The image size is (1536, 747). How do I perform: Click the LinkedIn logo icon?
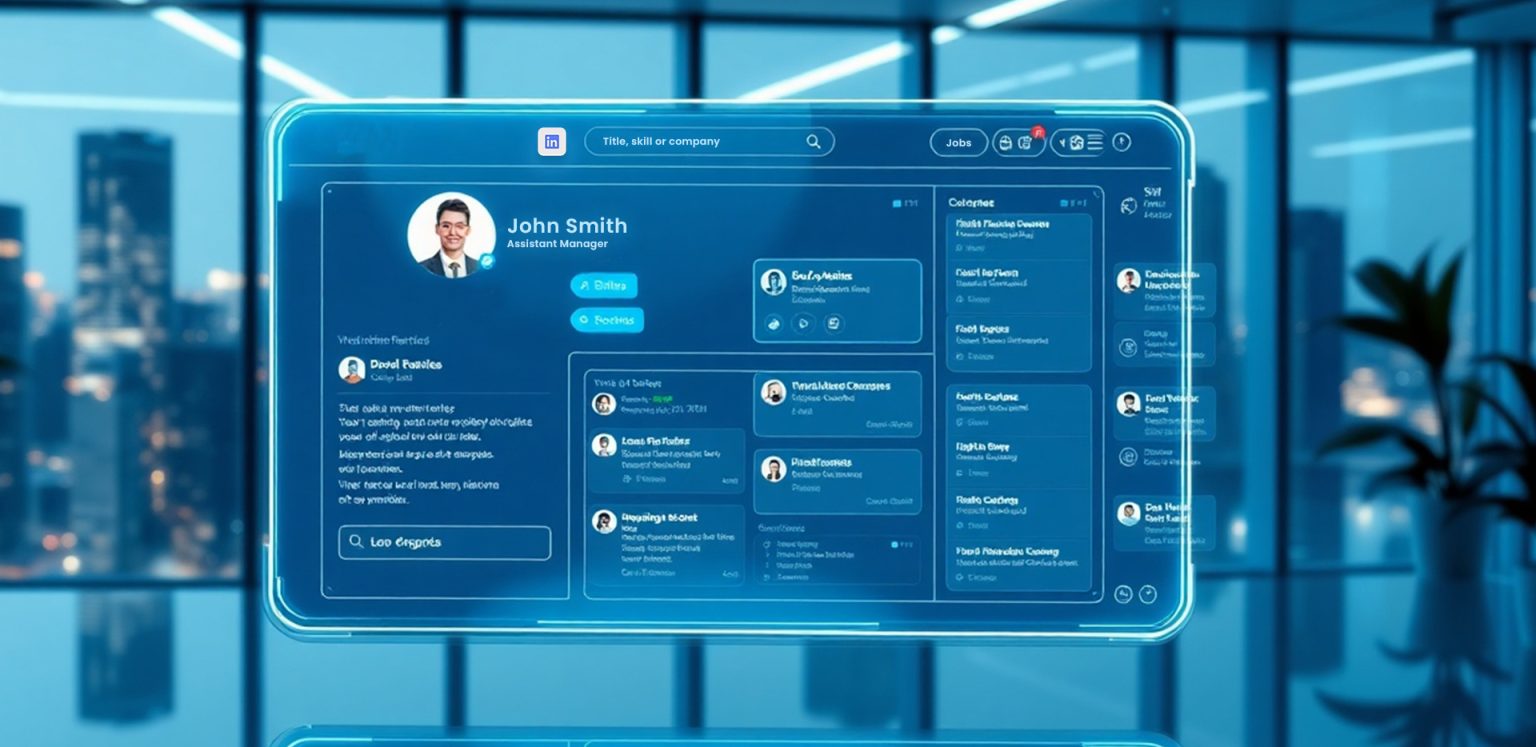pyautogui.click(x=551, y=142)
